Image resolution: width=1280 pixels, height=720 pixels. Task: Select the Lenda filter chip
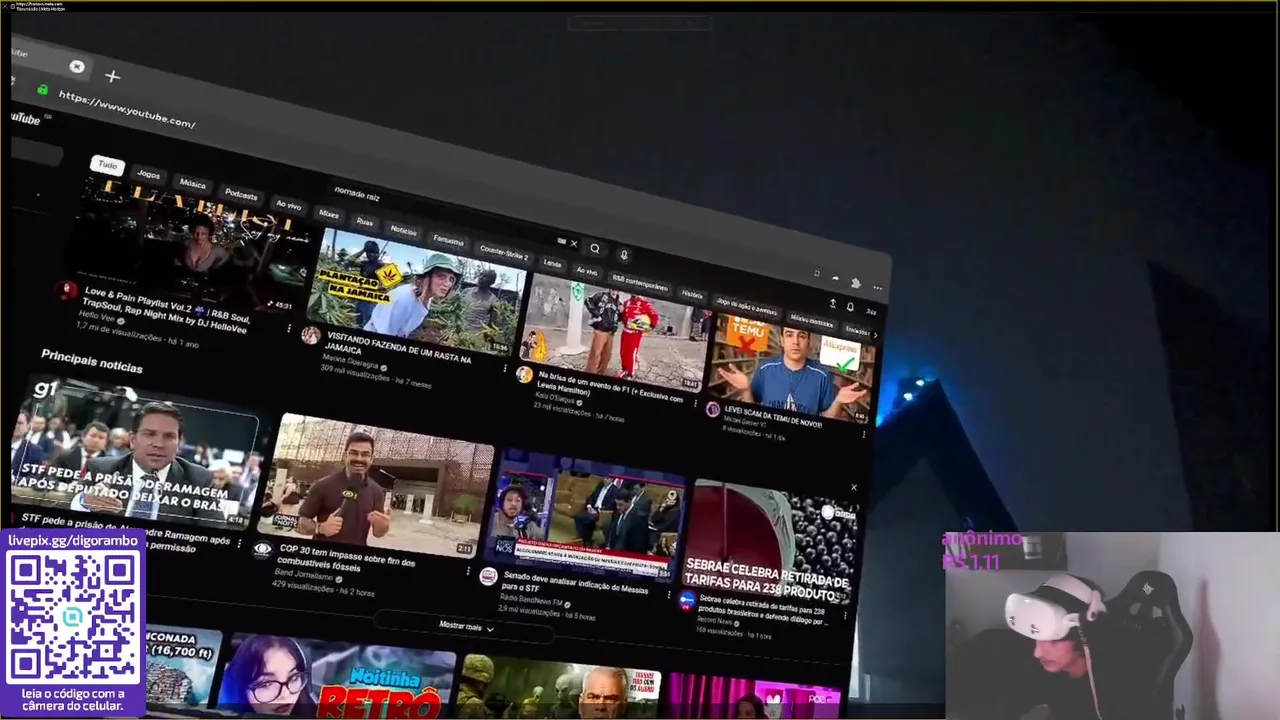pyautogui.click(x=552, y=262)
